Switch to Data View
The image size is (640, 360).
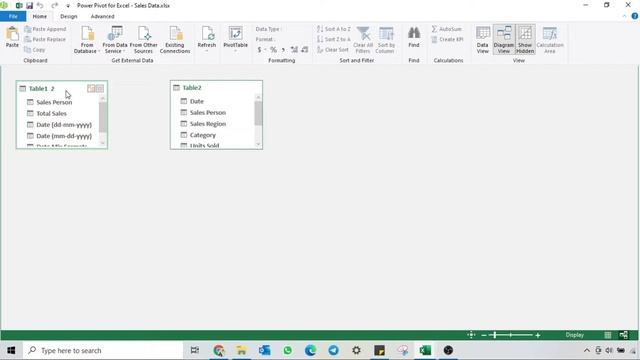point(482,39)
